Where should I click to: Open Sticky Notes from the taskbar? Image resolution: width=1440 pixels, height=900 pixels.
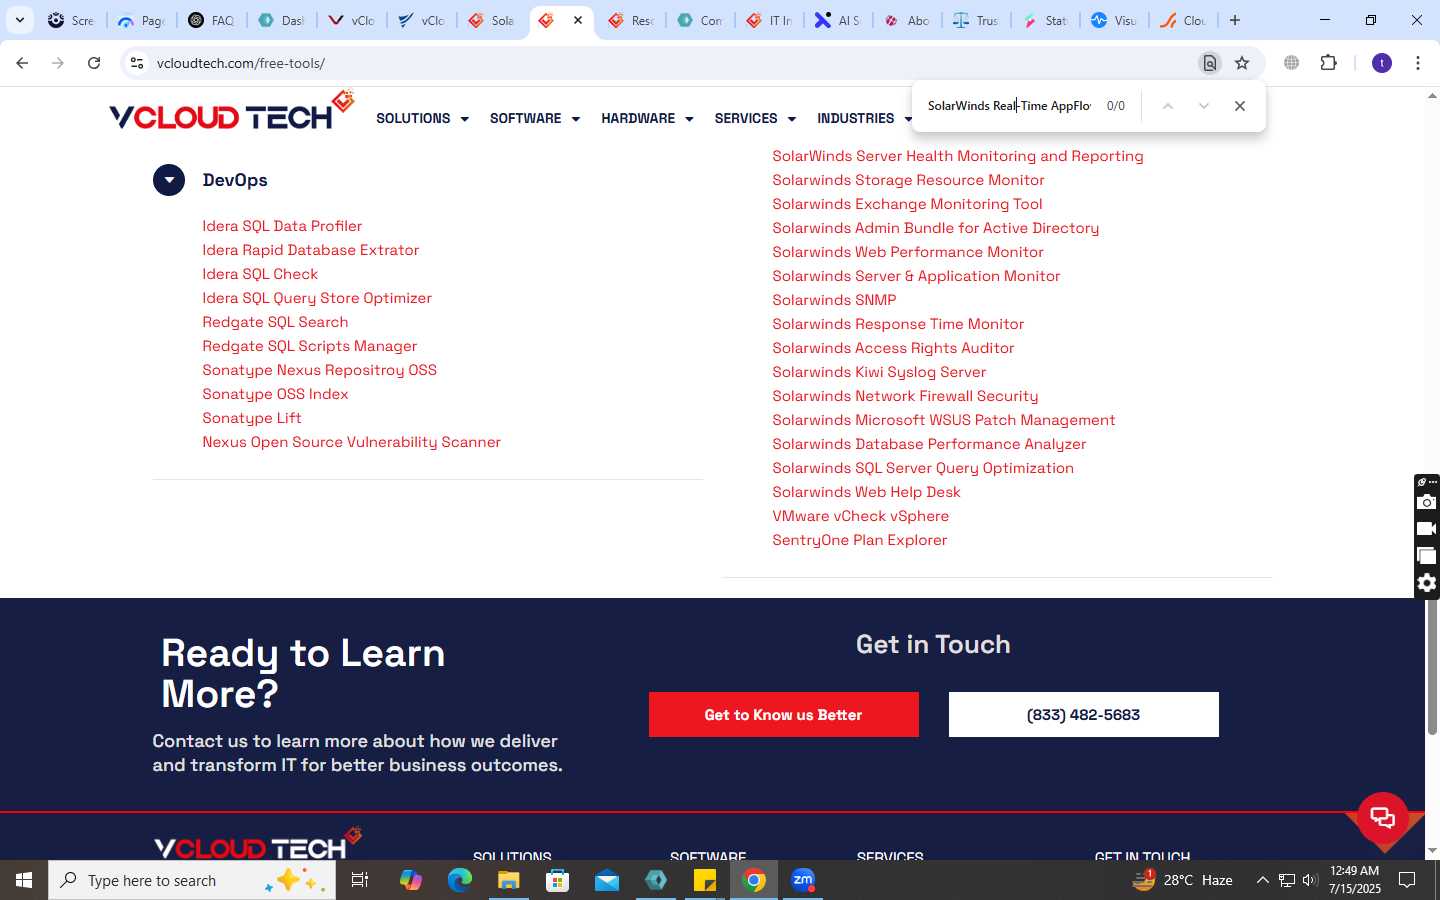(x=705, y=880)
